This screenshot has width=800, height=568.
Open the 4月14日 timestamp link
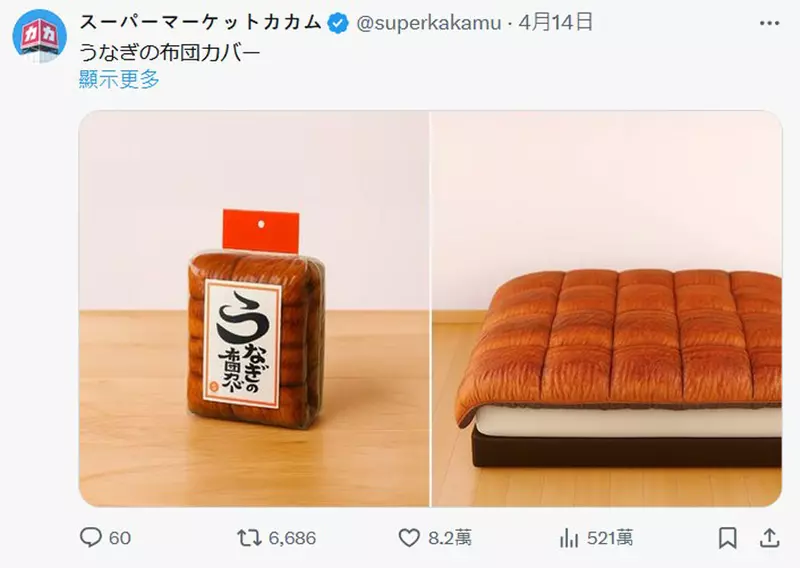[556, 22]
